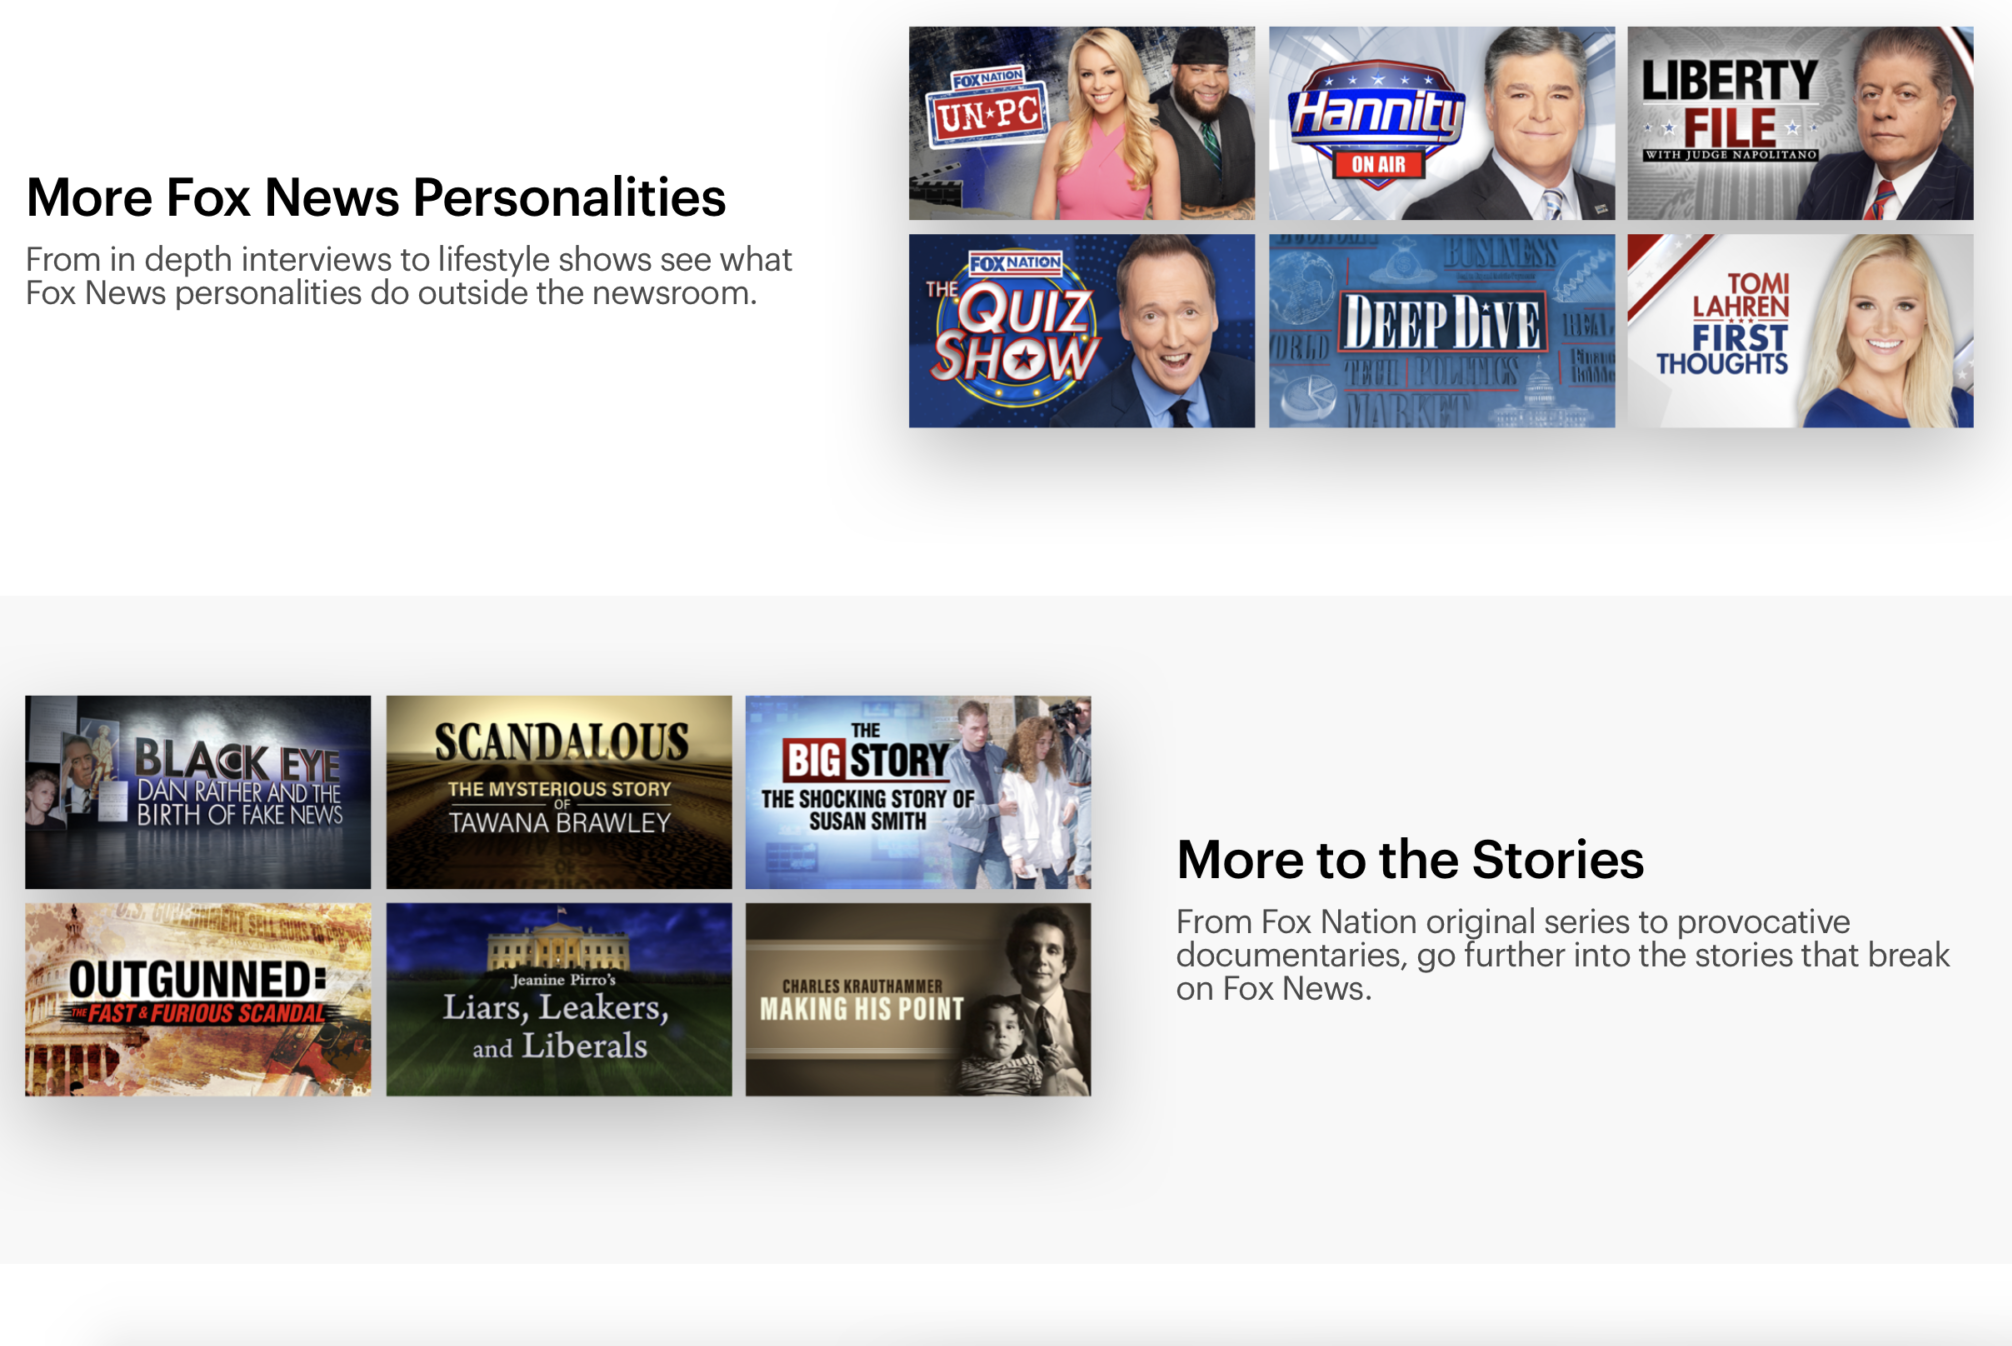The image size is (2012, 1346).
Task: Click the Big Story red logo badge
Action: [x=814, y=761]
